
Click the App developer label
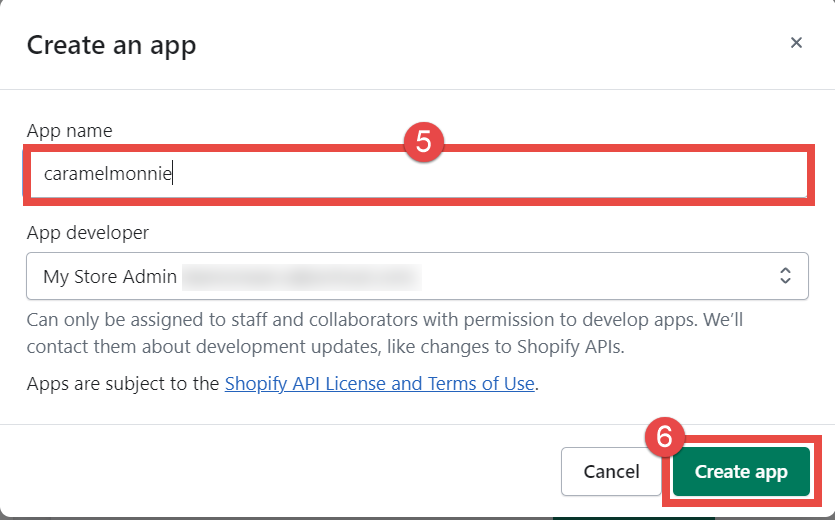pyautogui.click(x=88, y=233)
